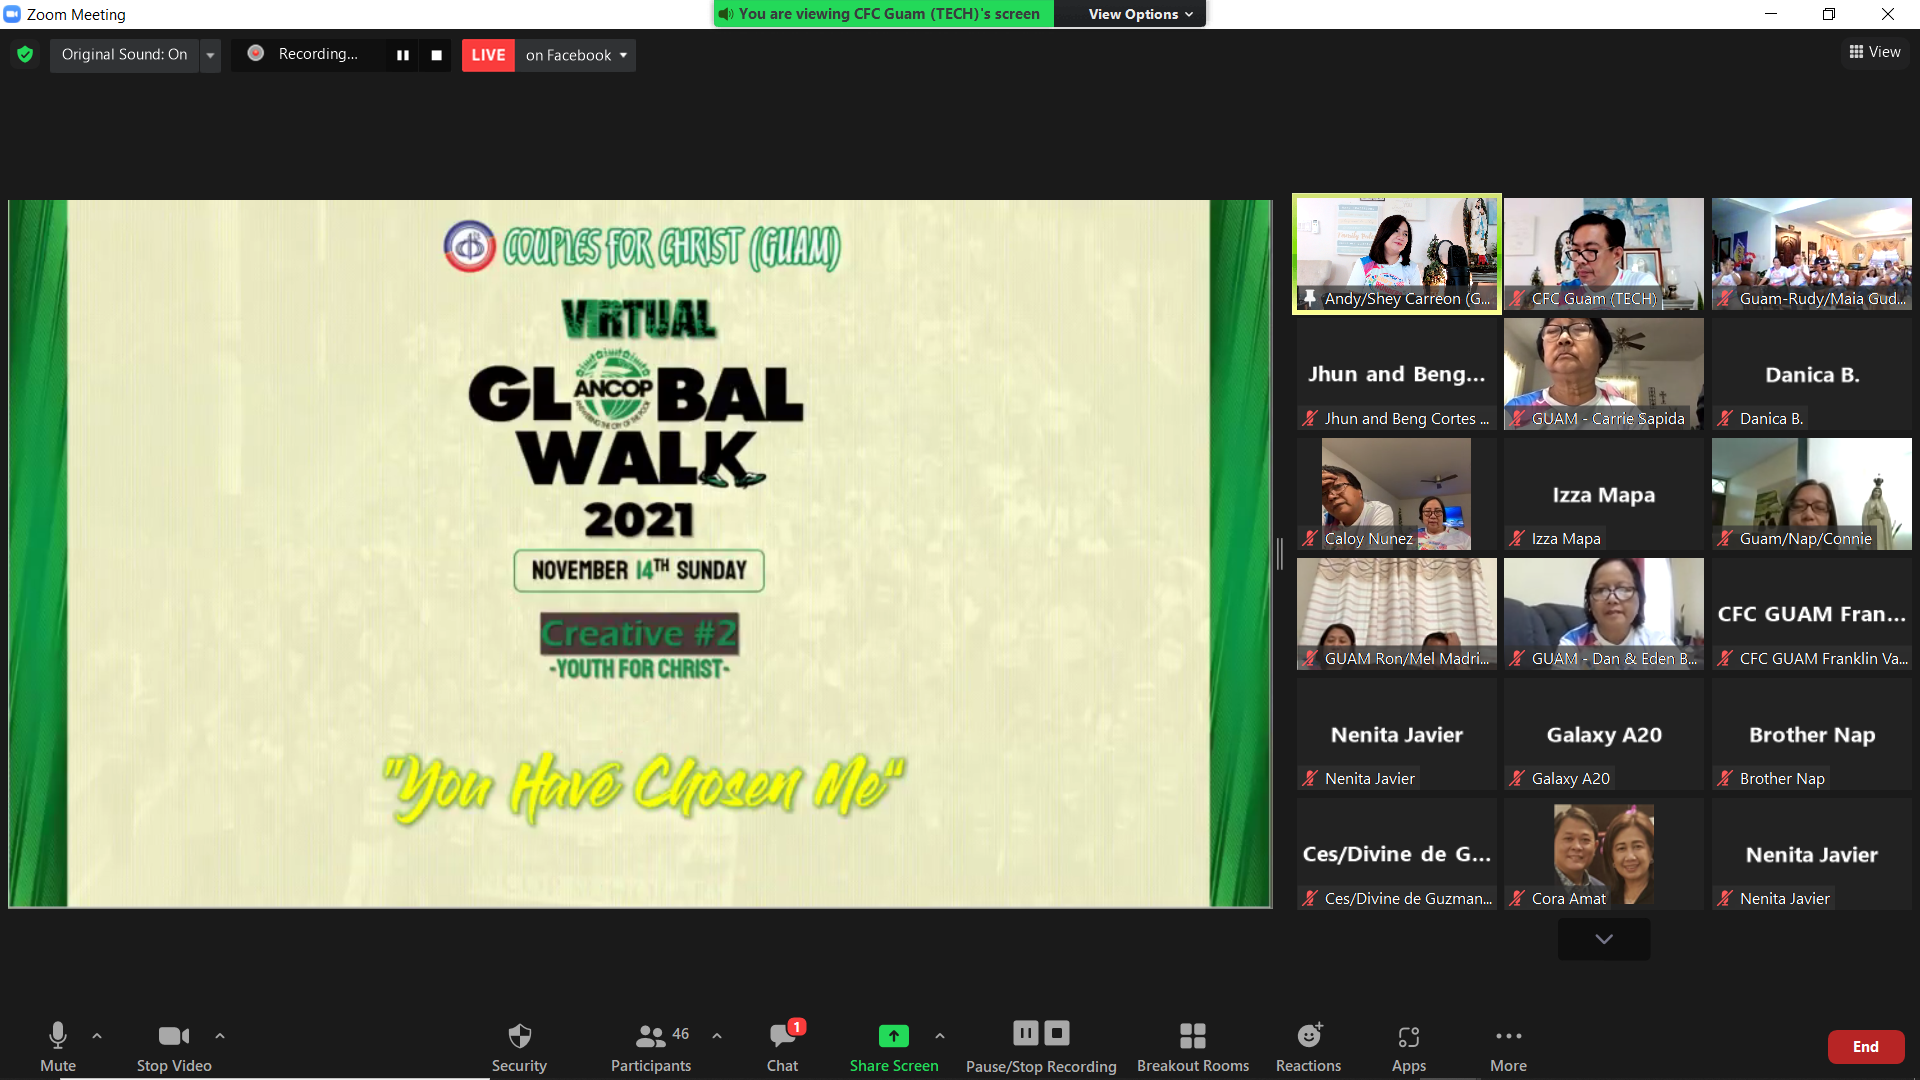This screenshot has width=1920, height=1080.
Task: Click pause icon in Pause/Stop Recording
Action: click(x=1026, y=1033)
